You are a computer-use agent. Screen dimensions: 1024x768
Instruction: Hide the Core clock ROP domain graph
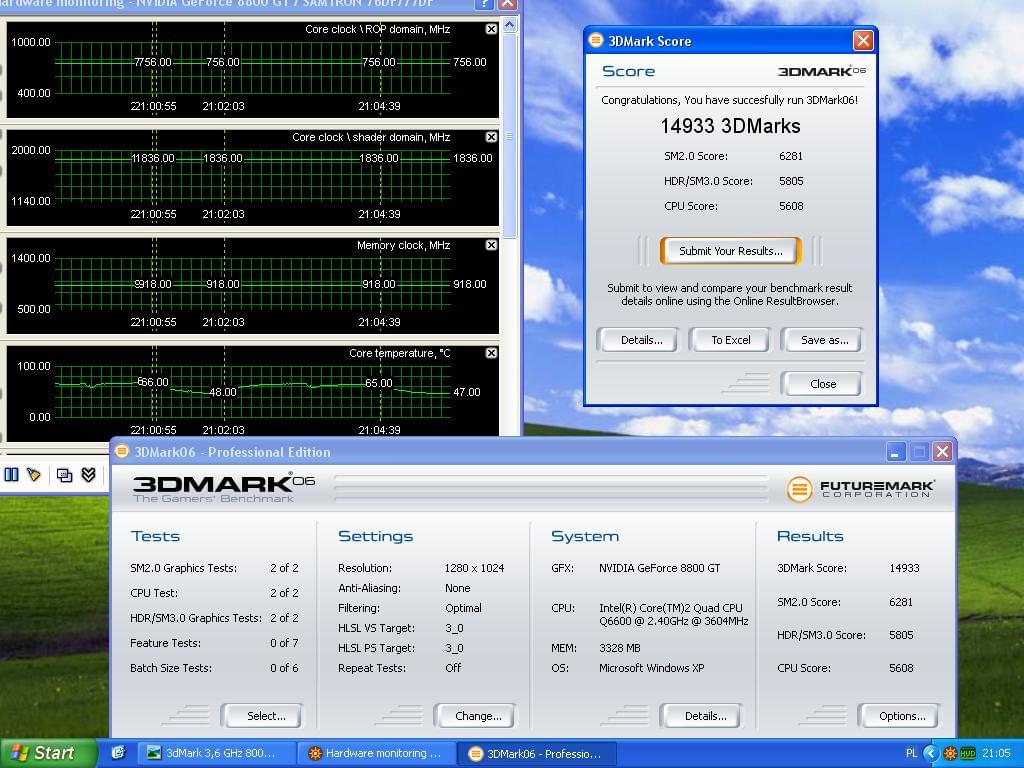pos(491,29)
